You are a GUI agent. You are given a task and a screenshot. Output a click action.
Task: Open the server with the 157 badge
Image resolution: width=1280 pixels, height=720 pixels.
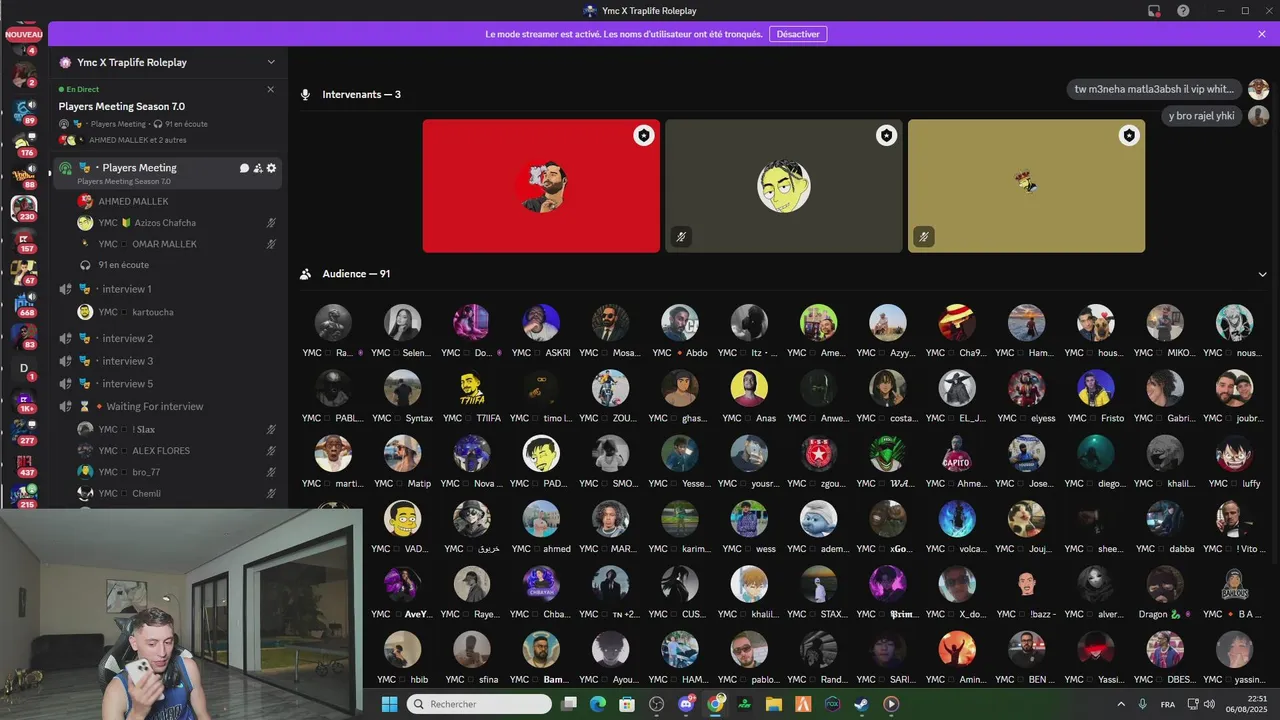tap(24, 240)
